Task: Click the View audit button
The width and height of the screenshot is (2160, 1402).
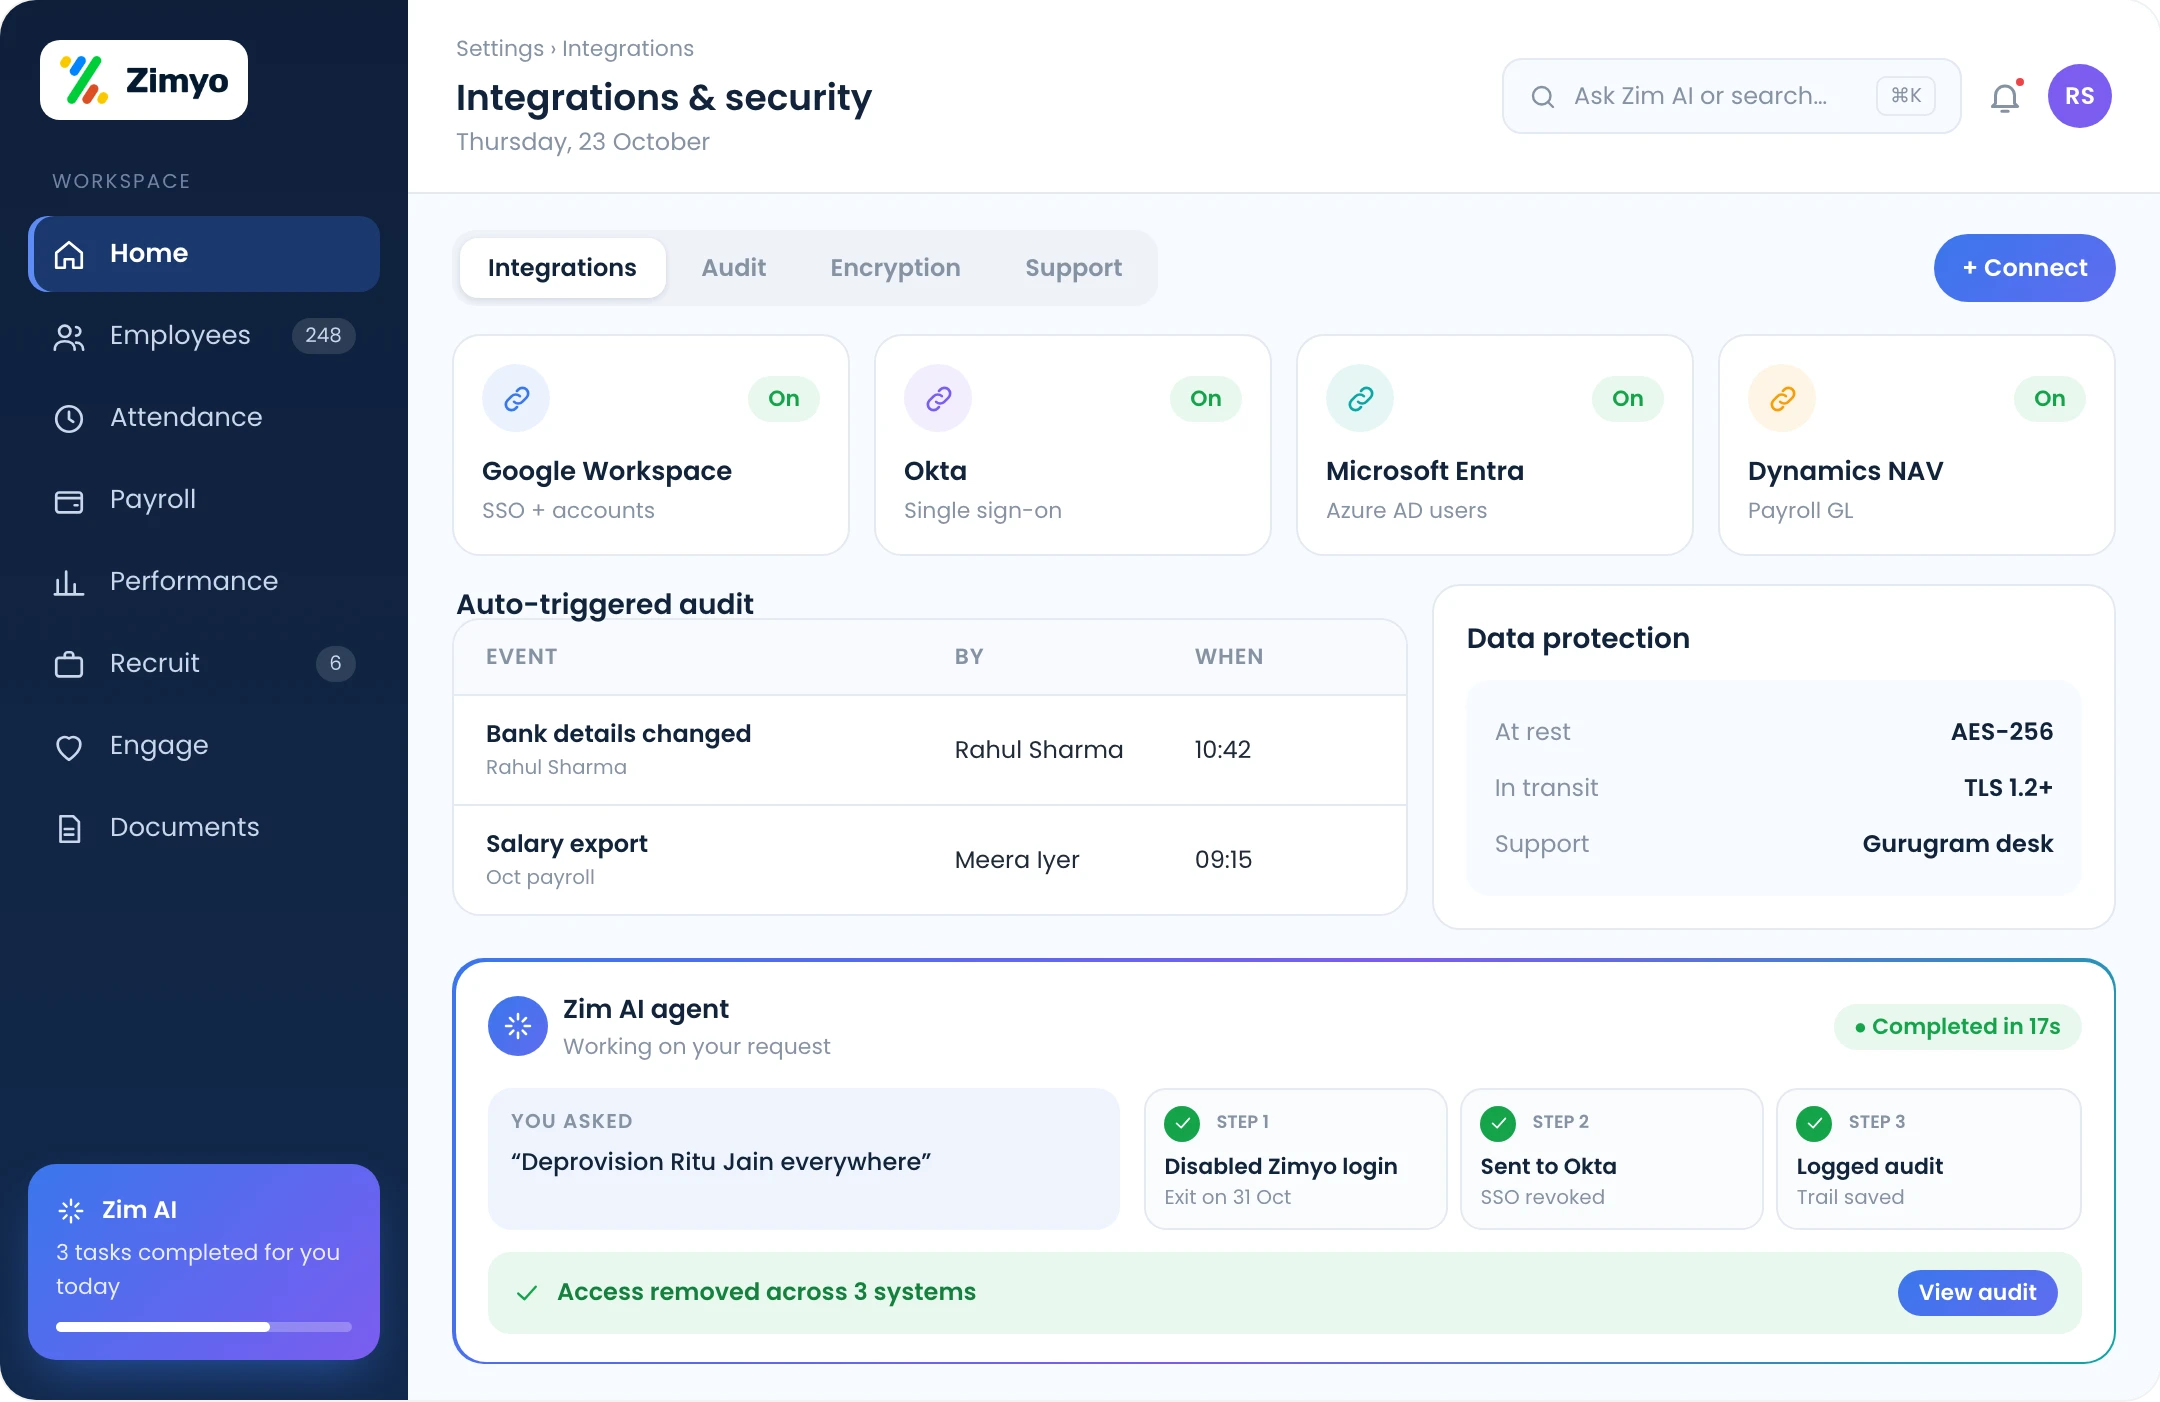Action: [1977, 1293]
